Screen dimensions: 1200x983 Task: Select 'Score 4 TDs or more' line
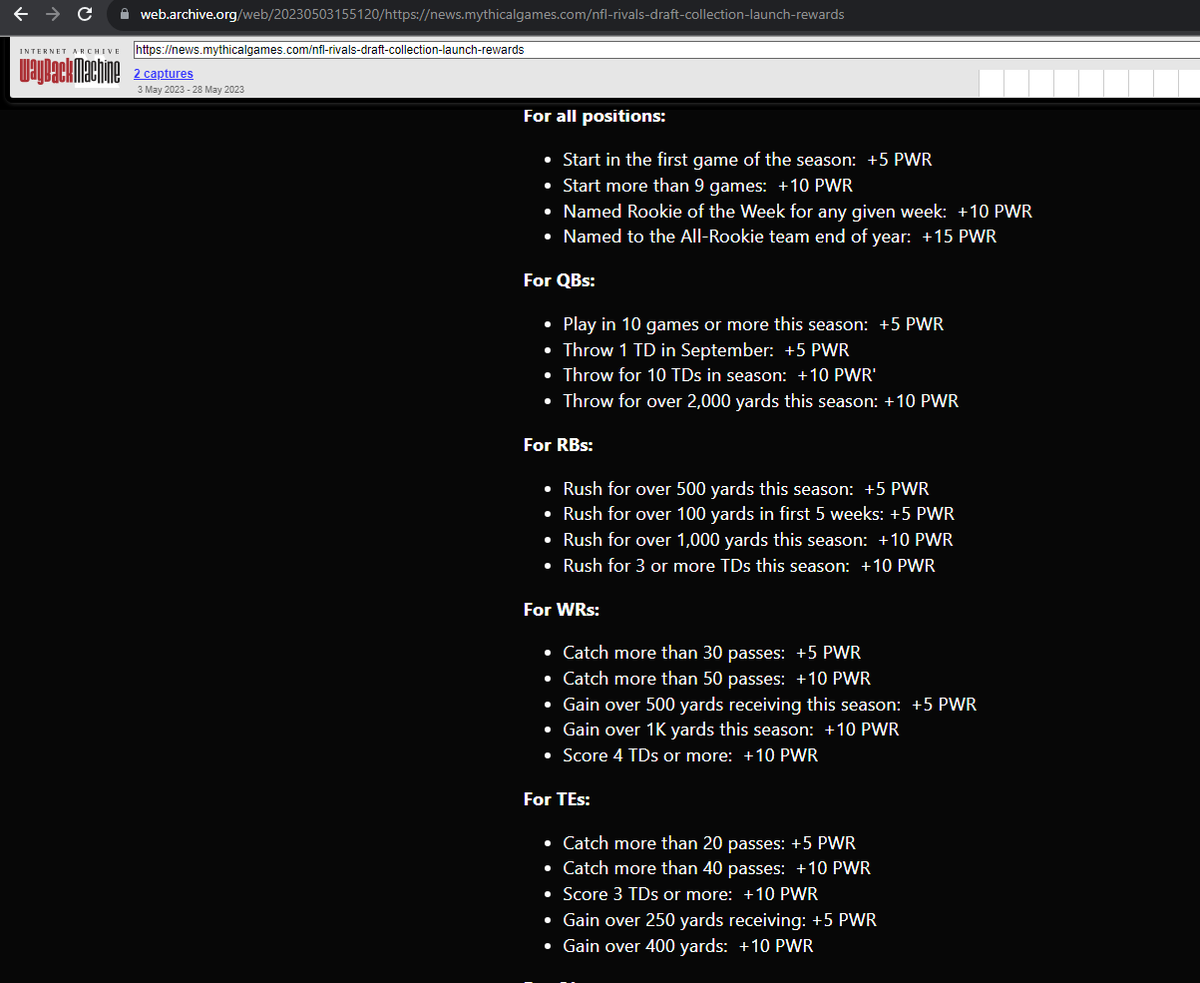tap(690, 756)
